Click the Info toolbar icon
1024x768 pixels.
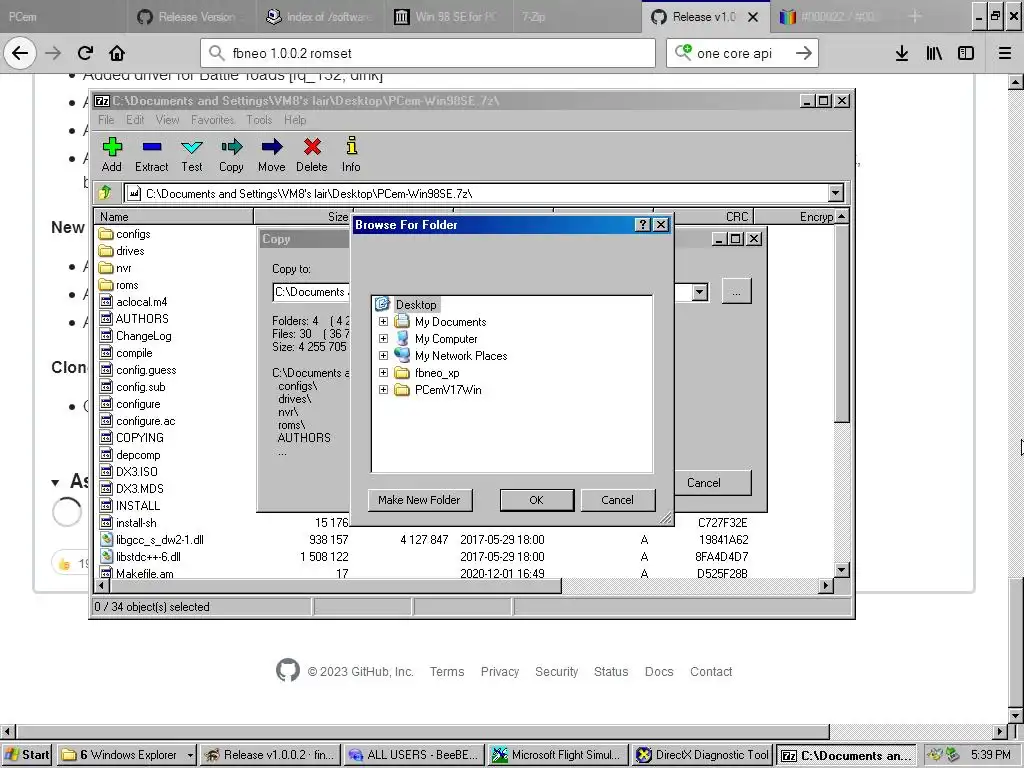pos(351,155)
